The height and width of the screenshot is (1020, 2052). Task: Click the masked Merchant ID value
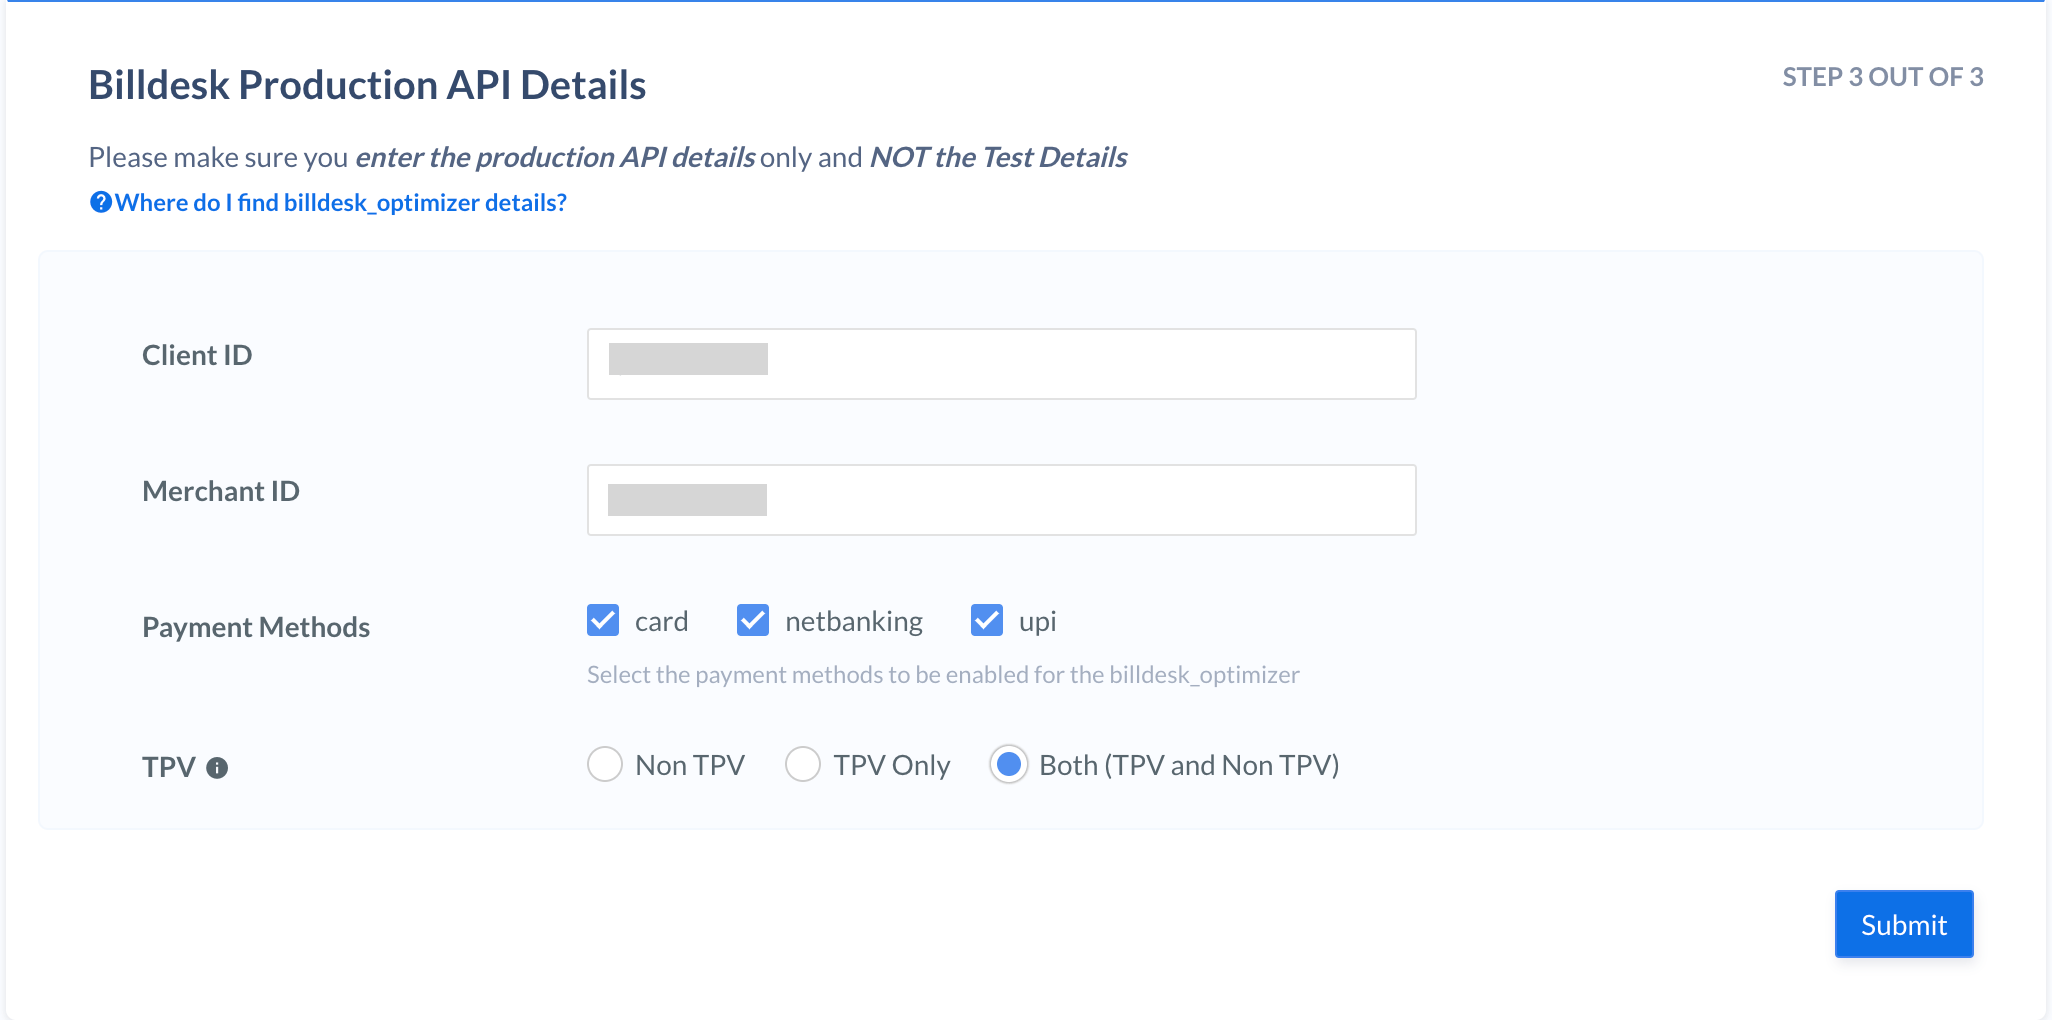coord(686,499)
